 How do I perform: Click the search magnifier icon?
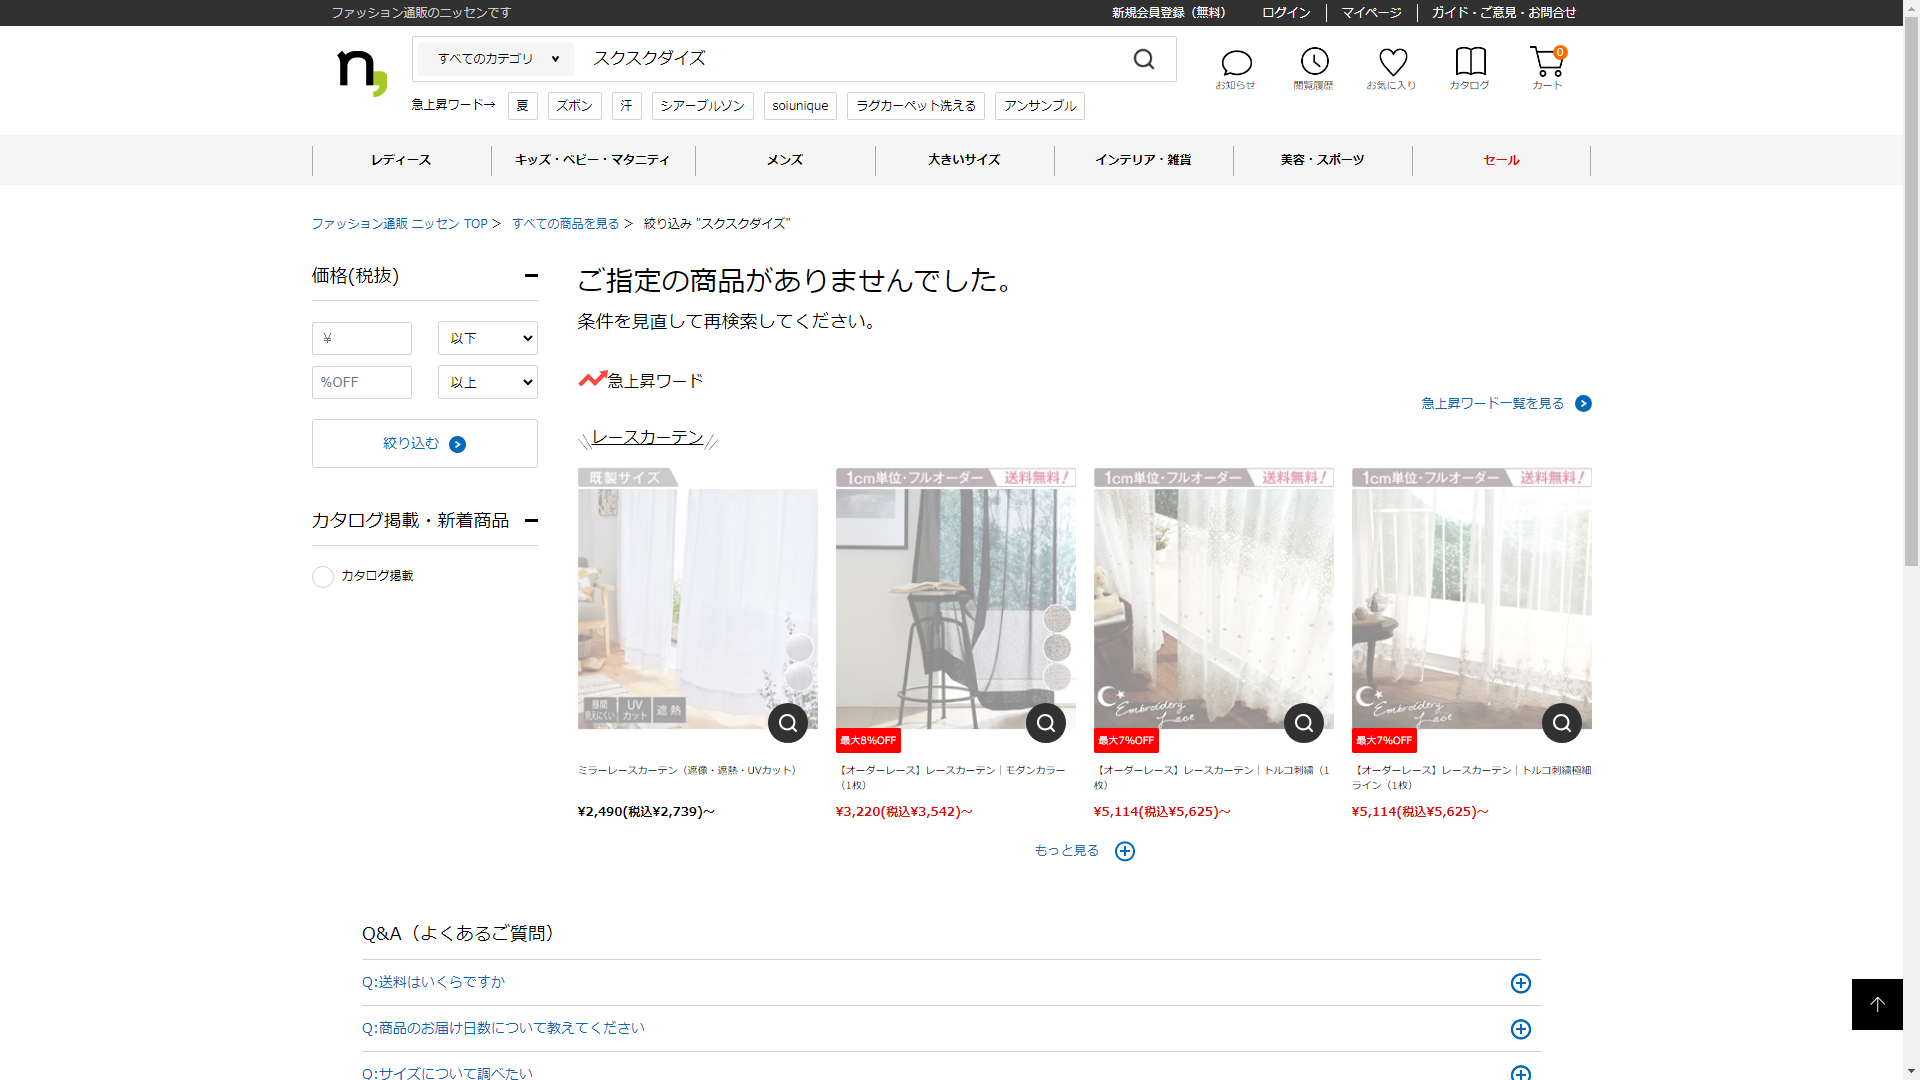1144,60
